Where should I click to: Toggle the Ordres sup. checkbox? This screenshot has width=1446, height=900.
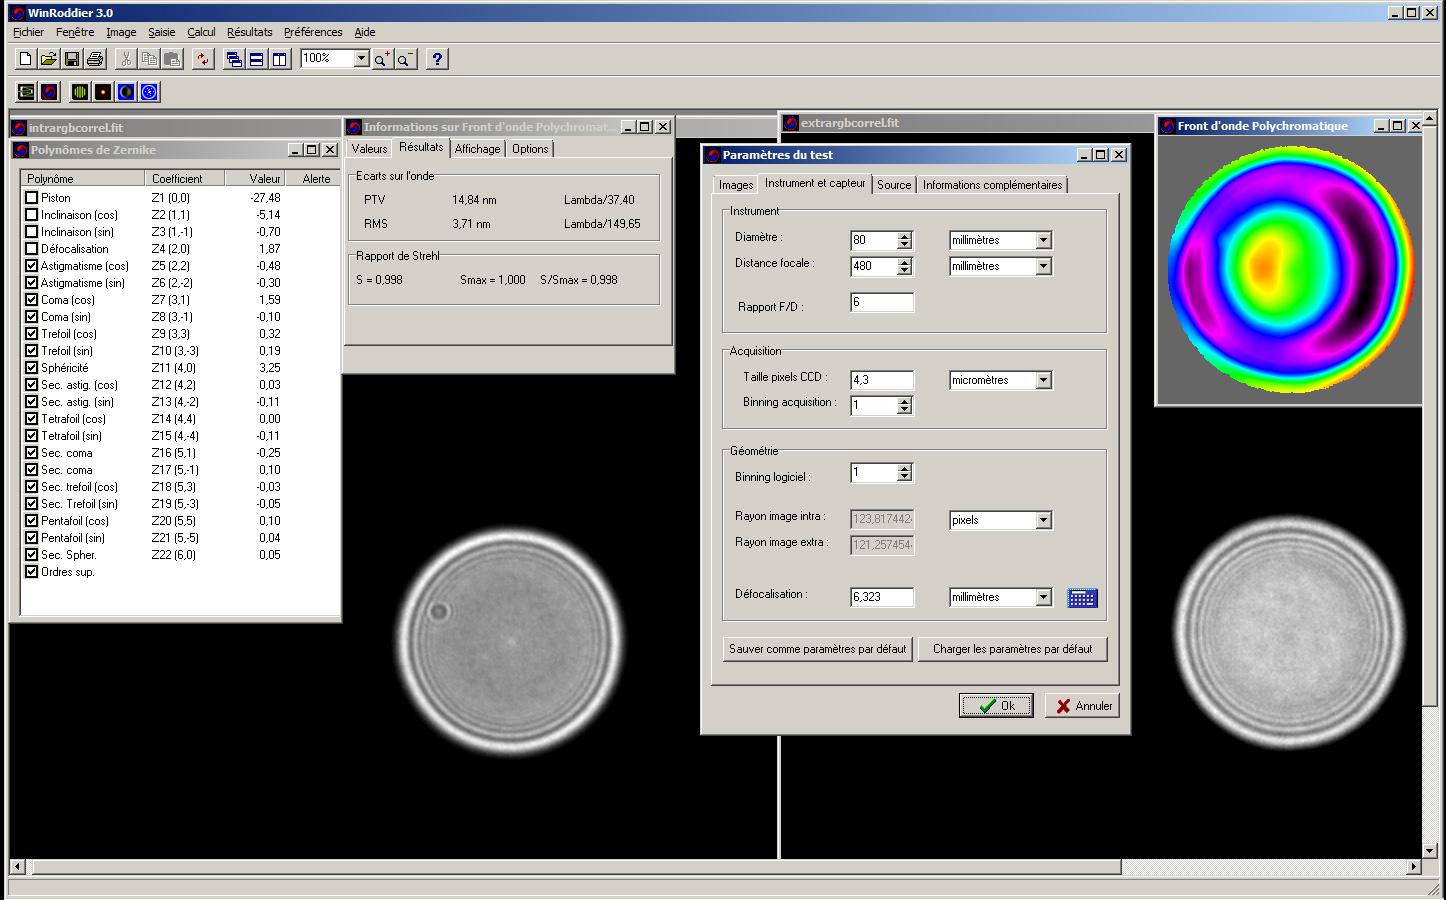coord(32,572)
